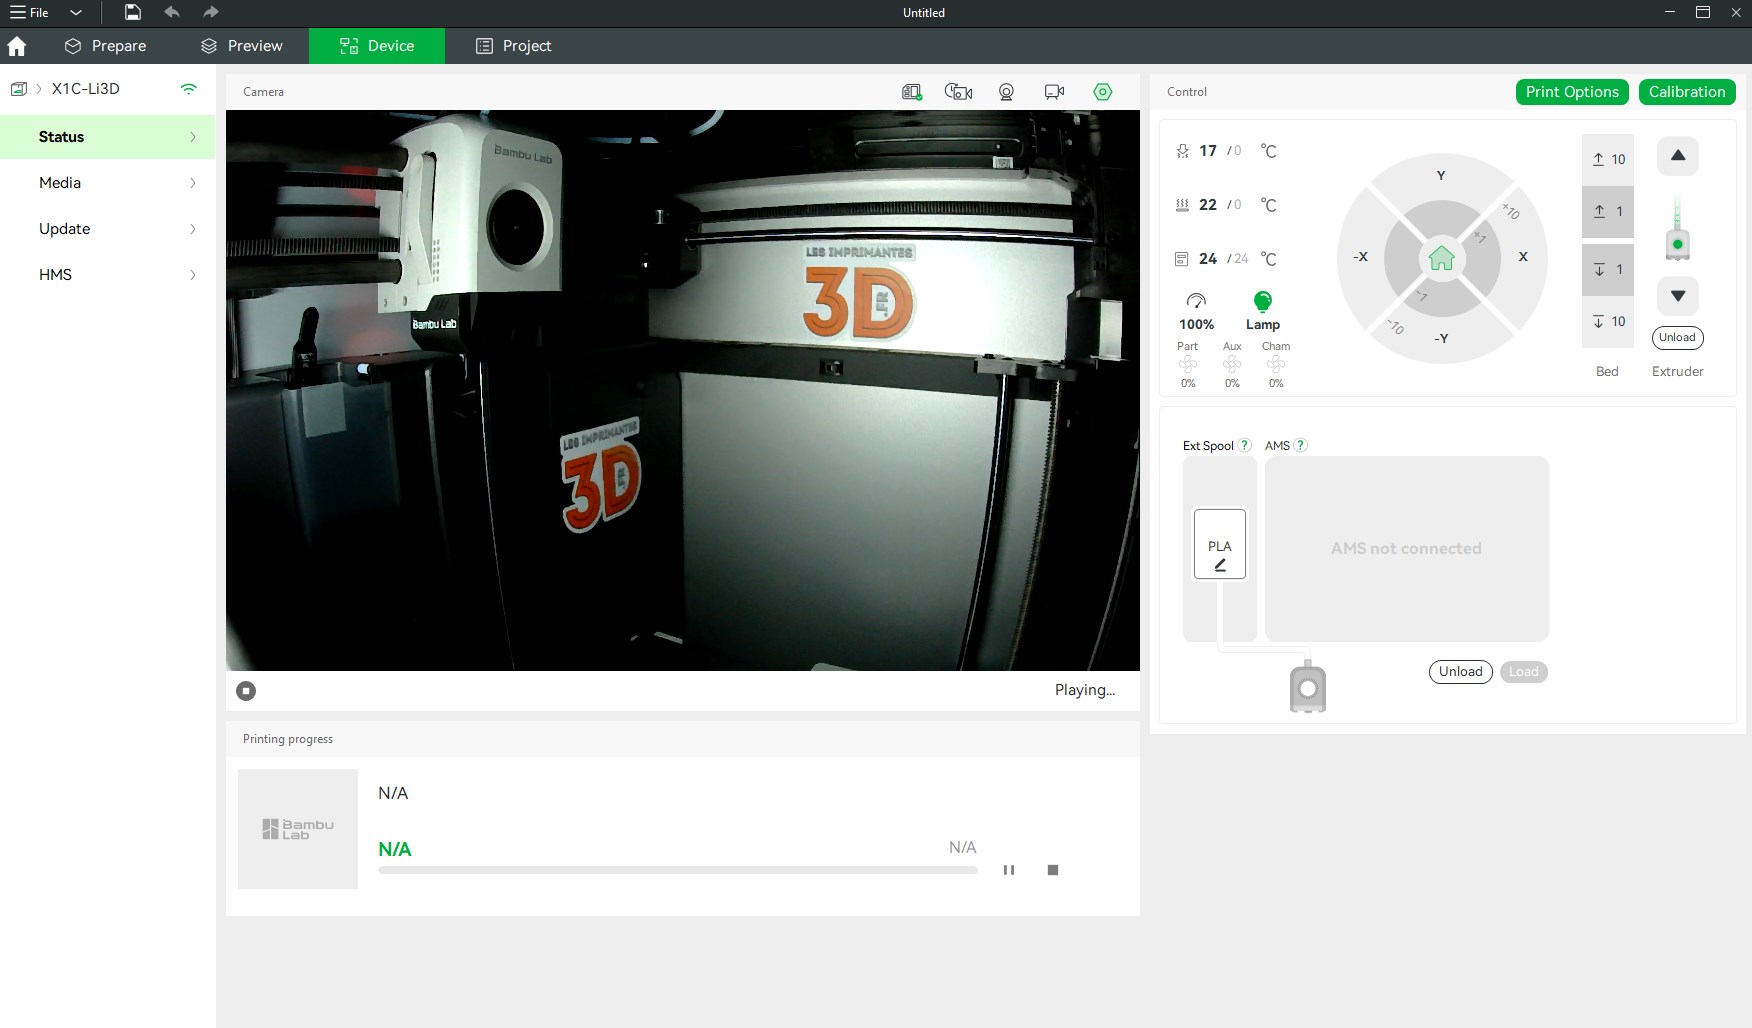This screenshot has height=1028, width=1752.
Task: Open the SD card storage icon
Action: click(911, 92)
